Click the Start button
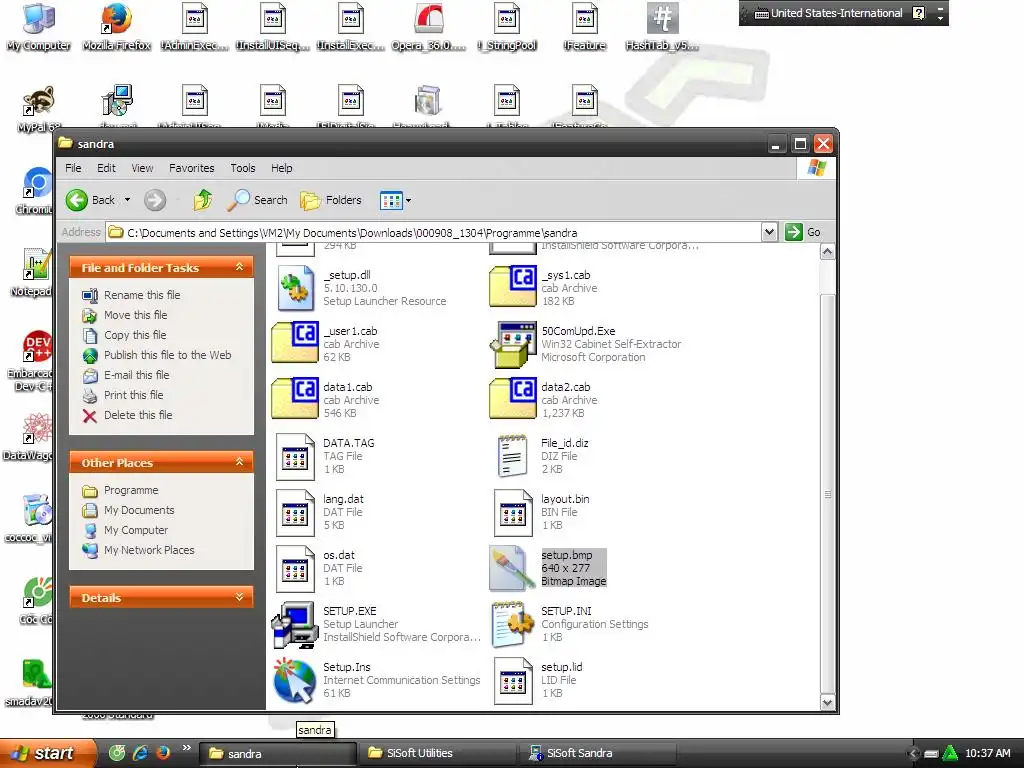This screenshot has height=768, width=1024. [47, 753]
